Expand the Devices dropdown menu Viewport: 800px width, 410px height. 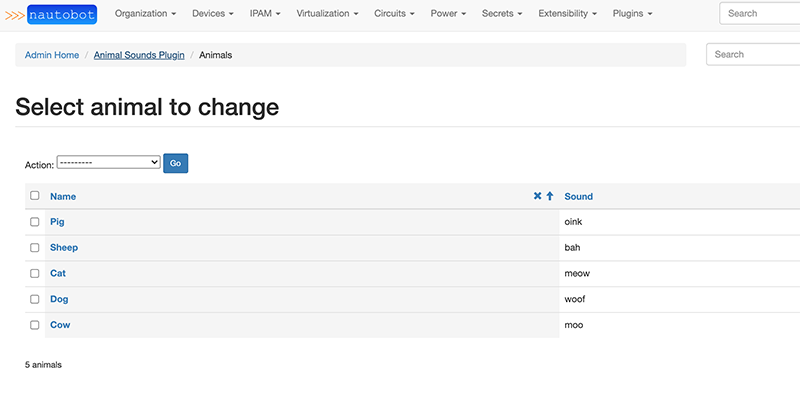pos(212,14)
